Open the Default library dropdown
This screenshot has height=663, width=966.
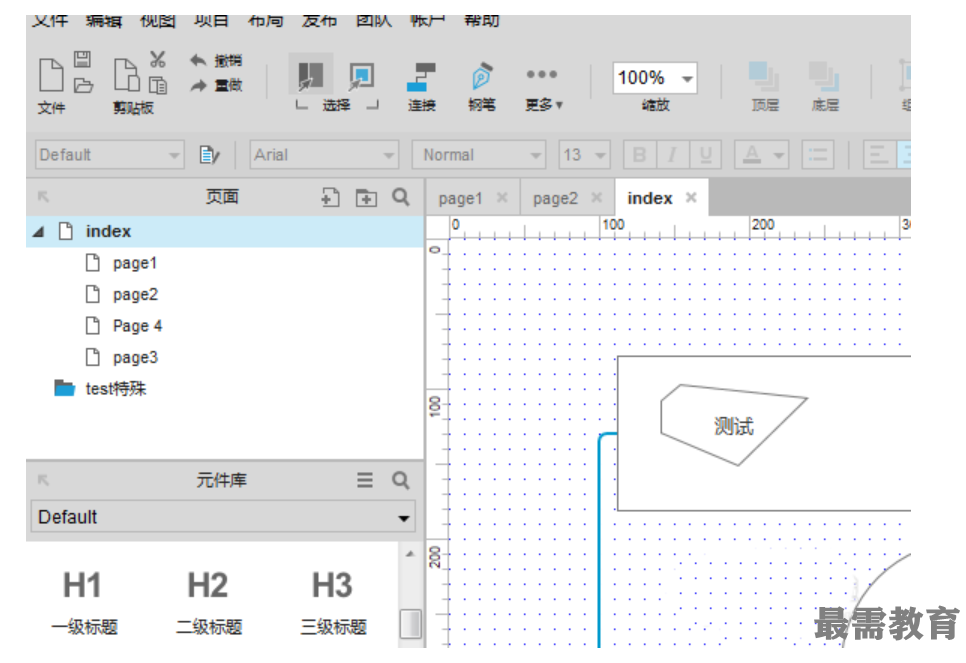pos(223,516)
